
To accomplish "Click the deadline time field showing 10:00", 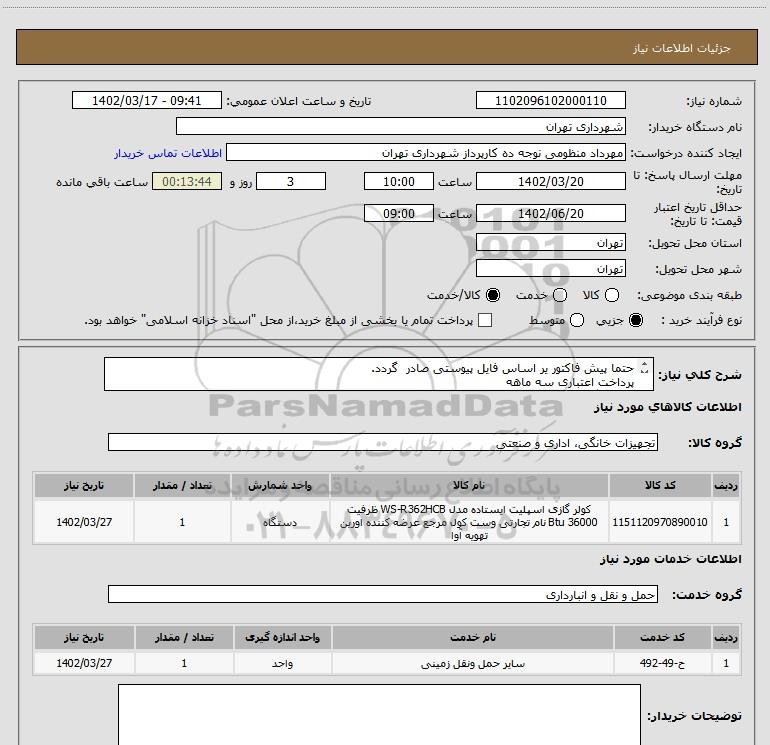I will [399, 182].
